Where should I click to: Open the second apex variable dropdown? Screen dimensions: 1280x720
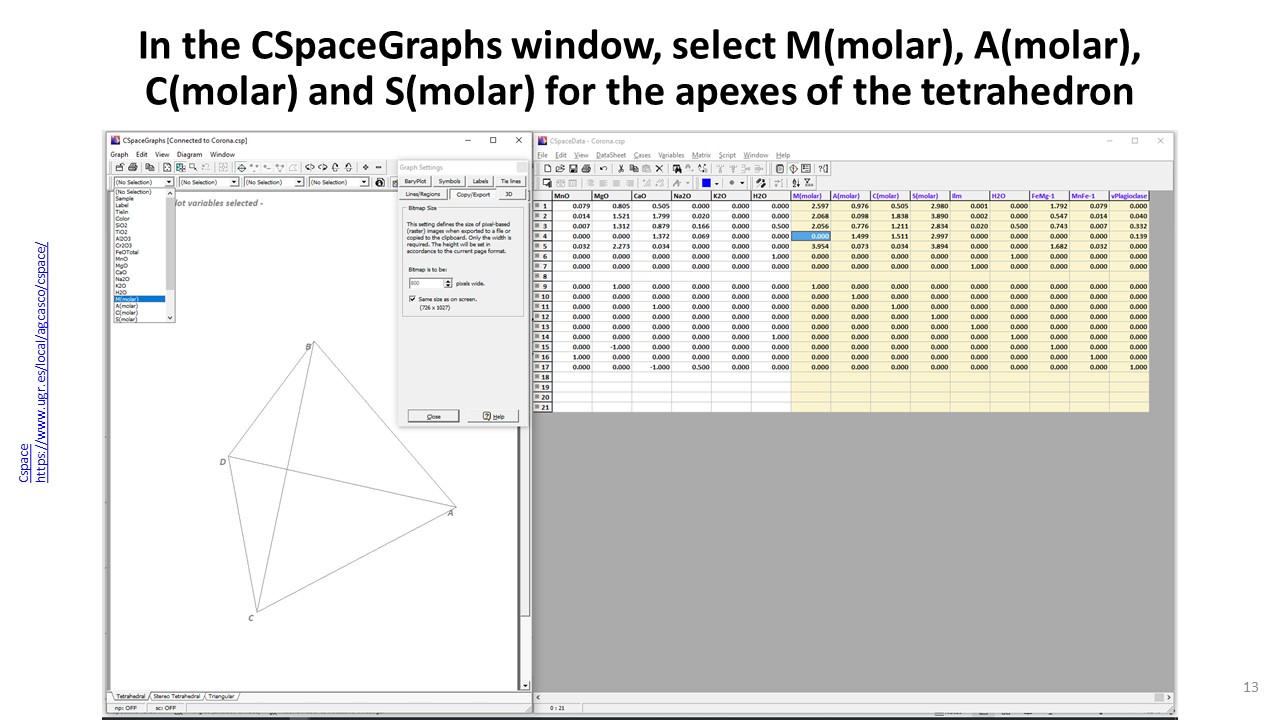pyautogui.click(x=234, y=183)
